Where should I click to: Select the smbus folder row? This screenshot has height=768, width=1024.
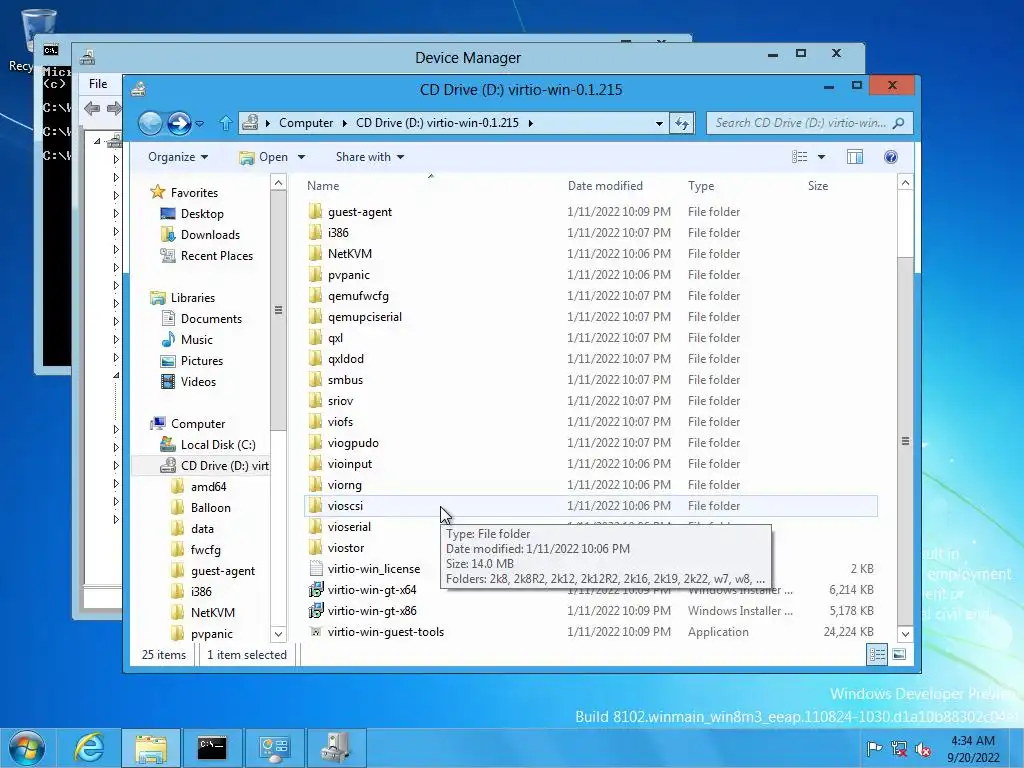pos(590,379)
